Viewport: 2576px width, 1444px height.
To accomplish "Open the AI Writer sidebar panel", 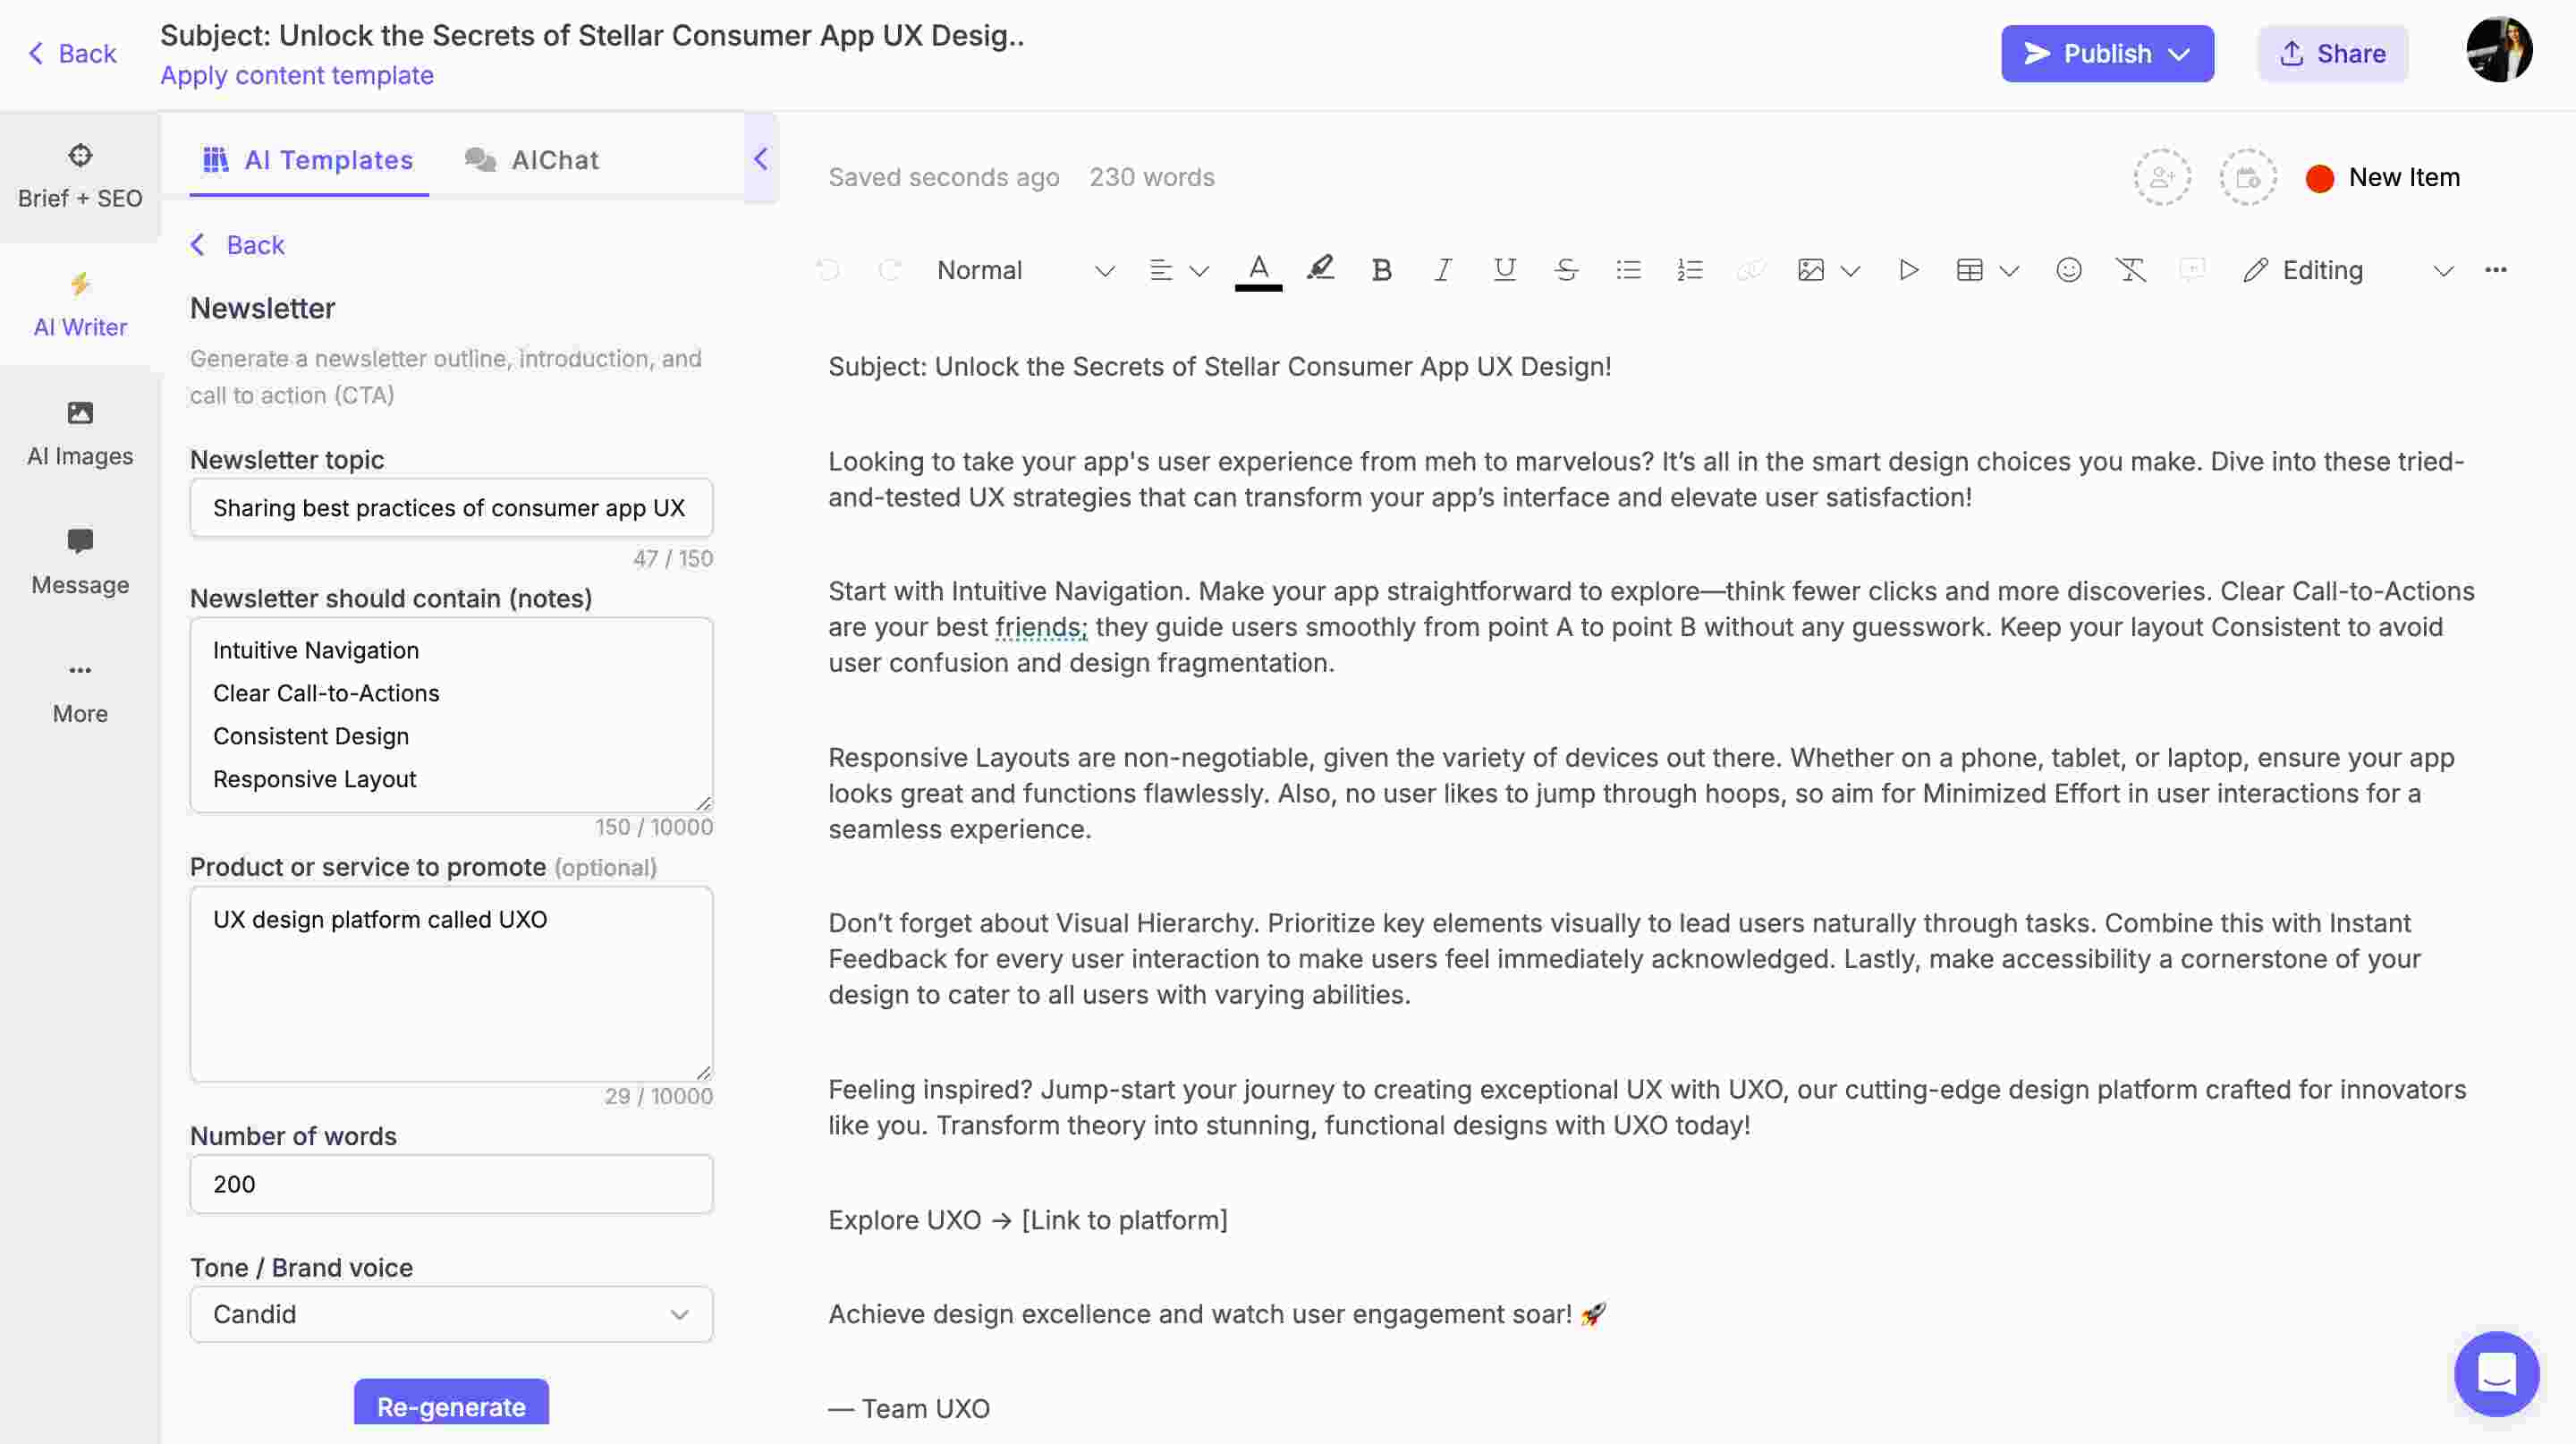I will point(80,305).
